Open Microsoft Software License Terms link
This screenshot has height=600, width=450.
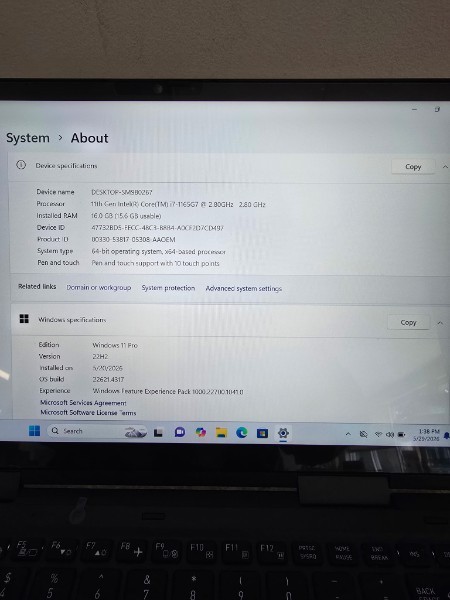click(x=88, y=412)
